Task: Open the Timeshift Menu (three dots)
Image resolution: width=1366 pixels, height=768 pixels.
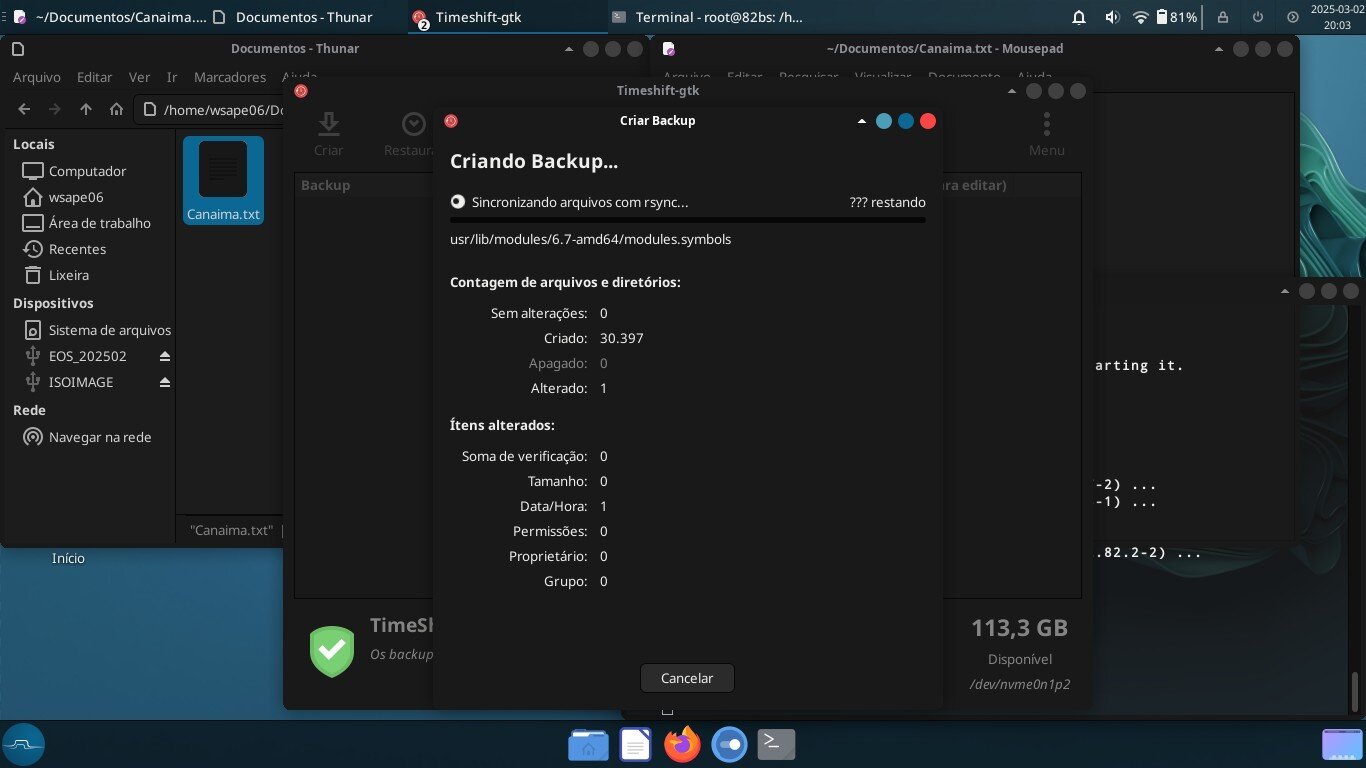Action: click(x=1046, y=135)
